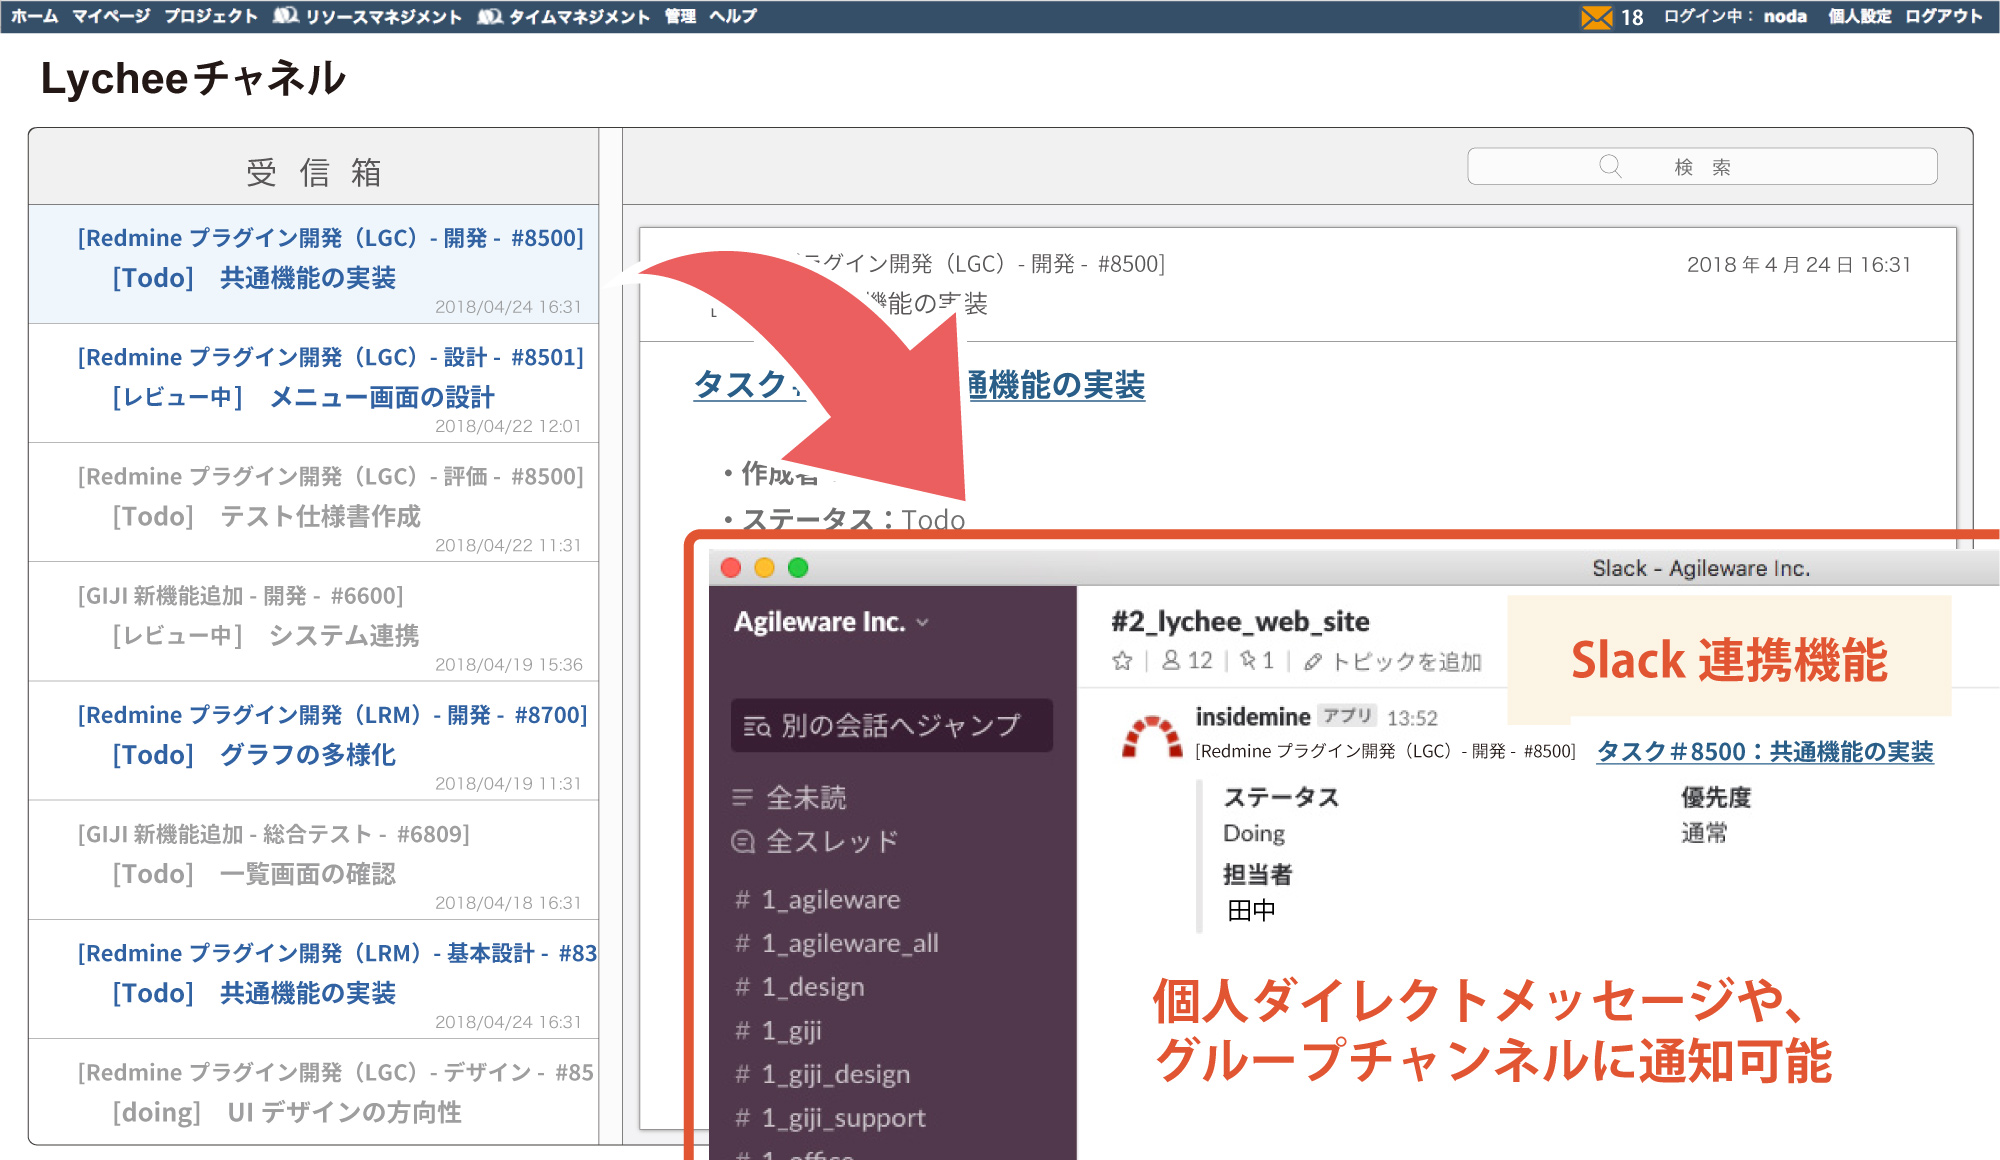The height and width of the screenshot is (1160, 2000).
Task: Click the ステータス：Todo line
Action: 845,519
